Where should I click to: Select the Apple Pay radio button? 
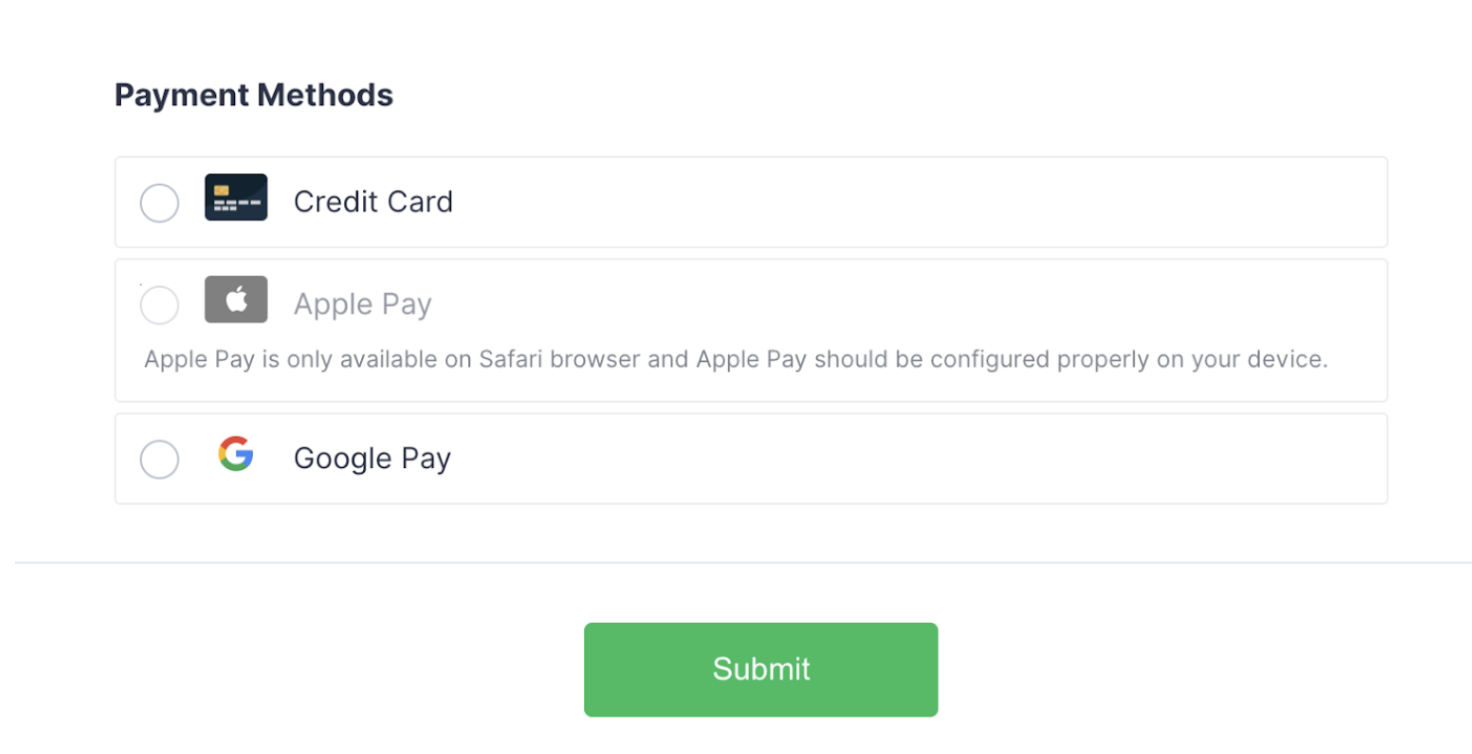click(x=159, y=305)
